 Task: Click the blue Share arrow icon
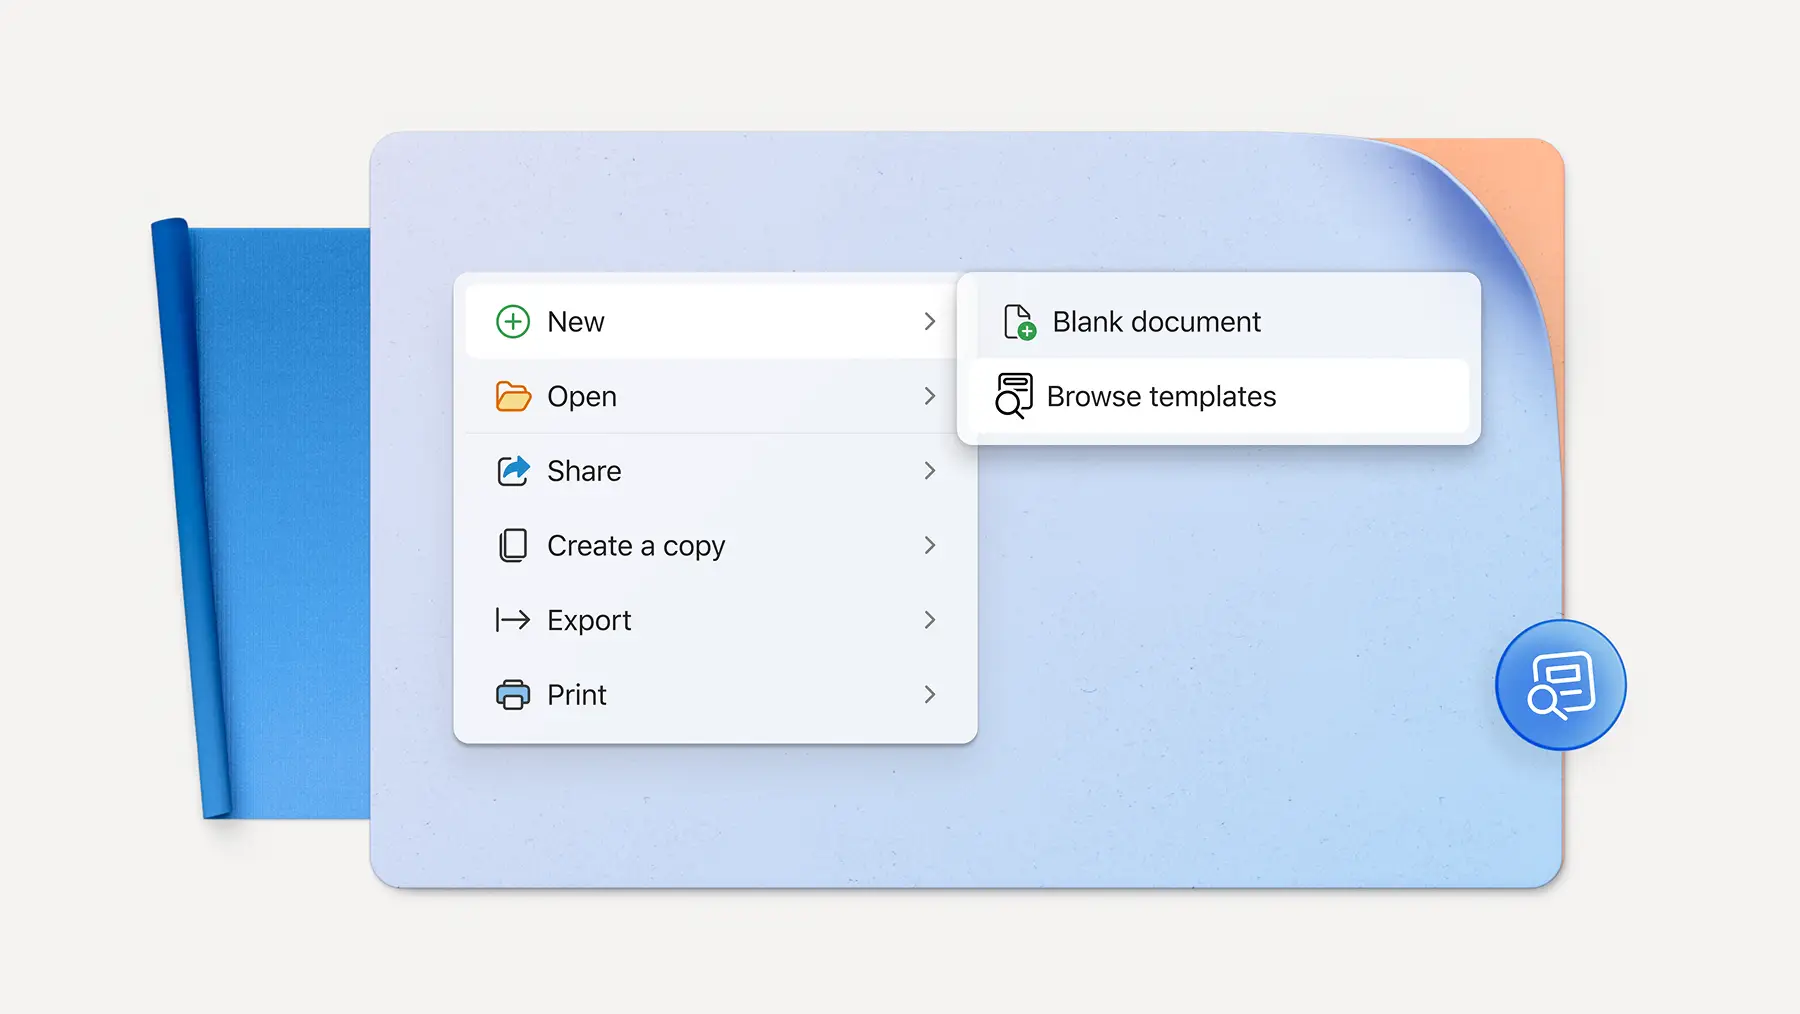pyautogui.click(x=513, y=470)
